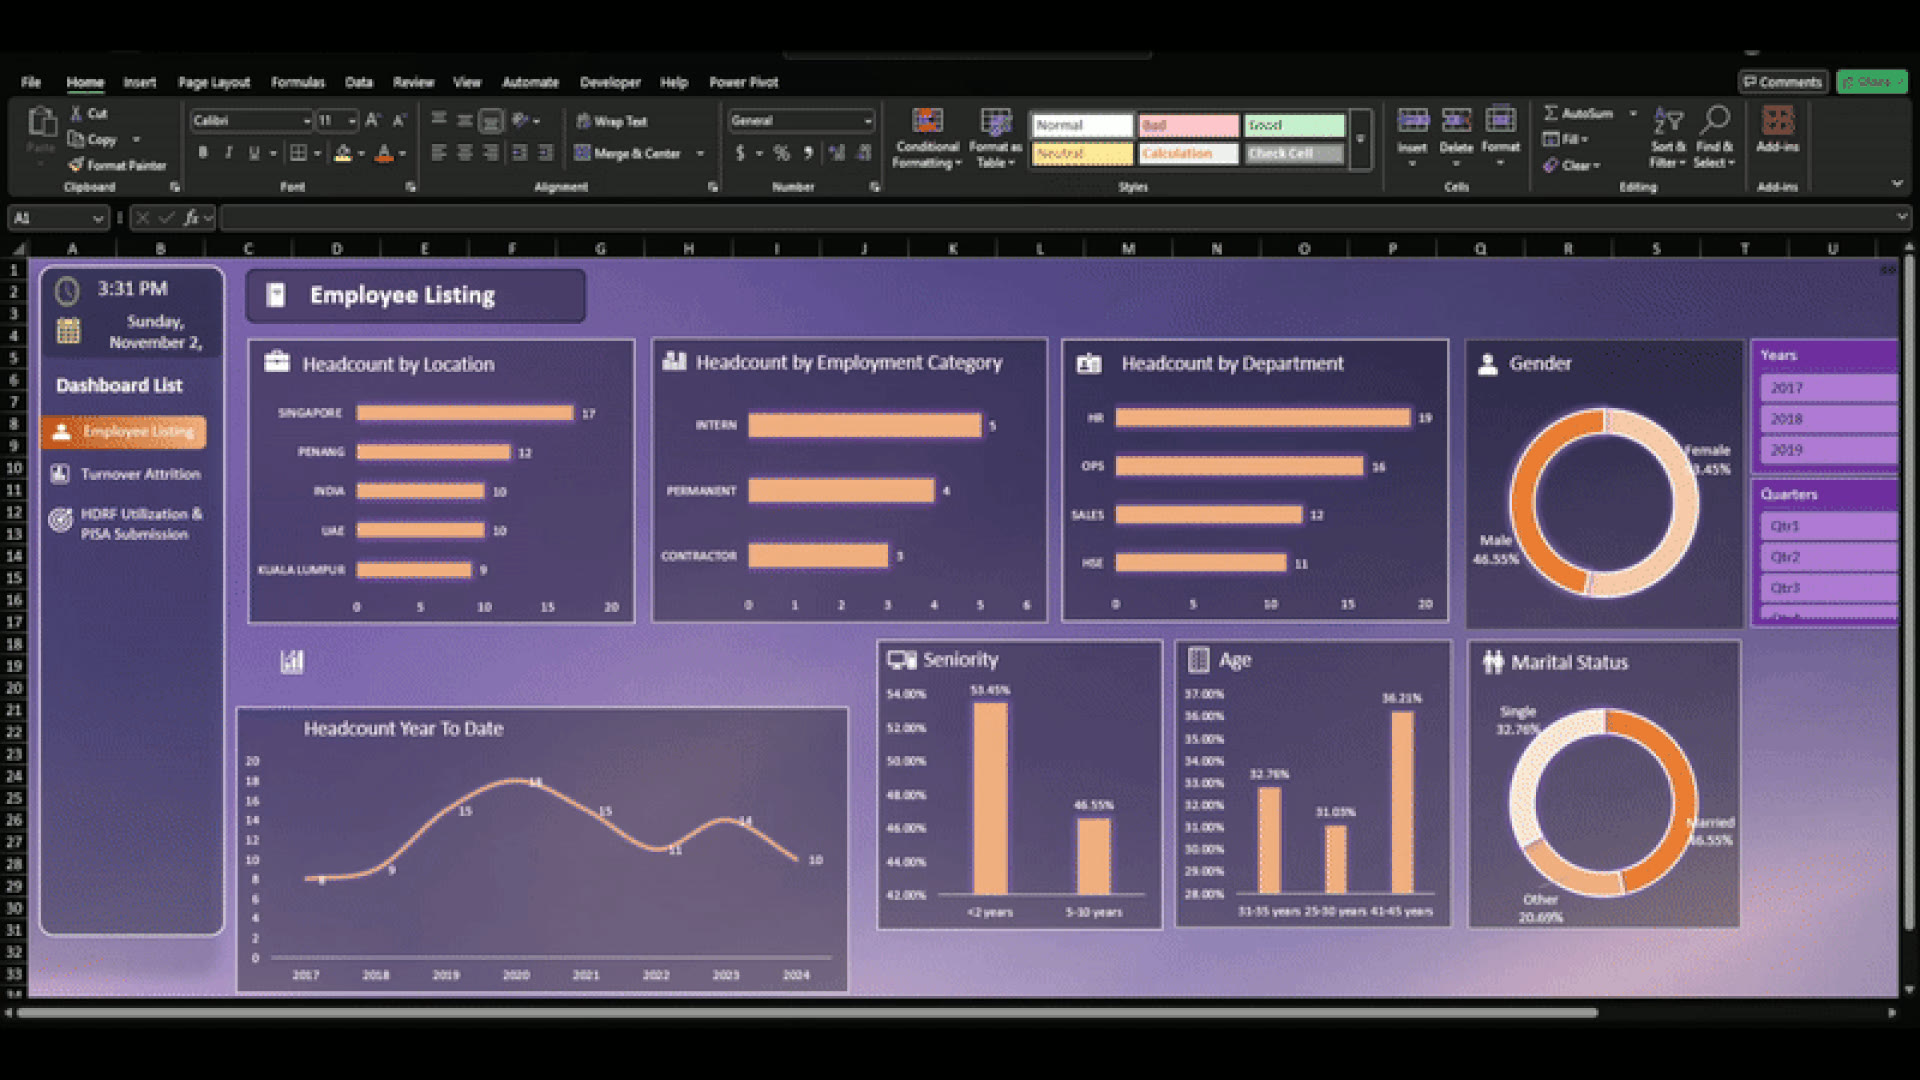Open the Power Pivot tab
1920x1080 pixels.
[x=743, y=82]
